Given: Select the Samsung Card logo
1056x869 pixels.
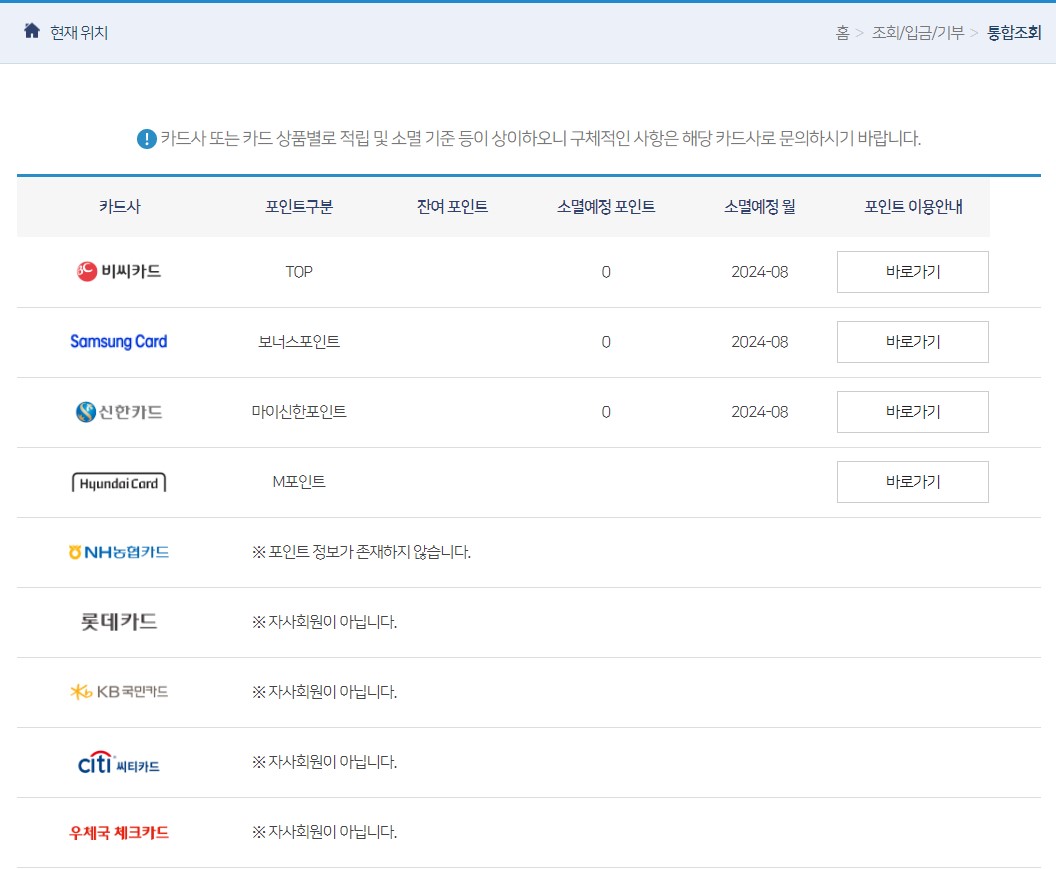Looking at the screenshot, I should pyautogui.click(x=119, y=341).
